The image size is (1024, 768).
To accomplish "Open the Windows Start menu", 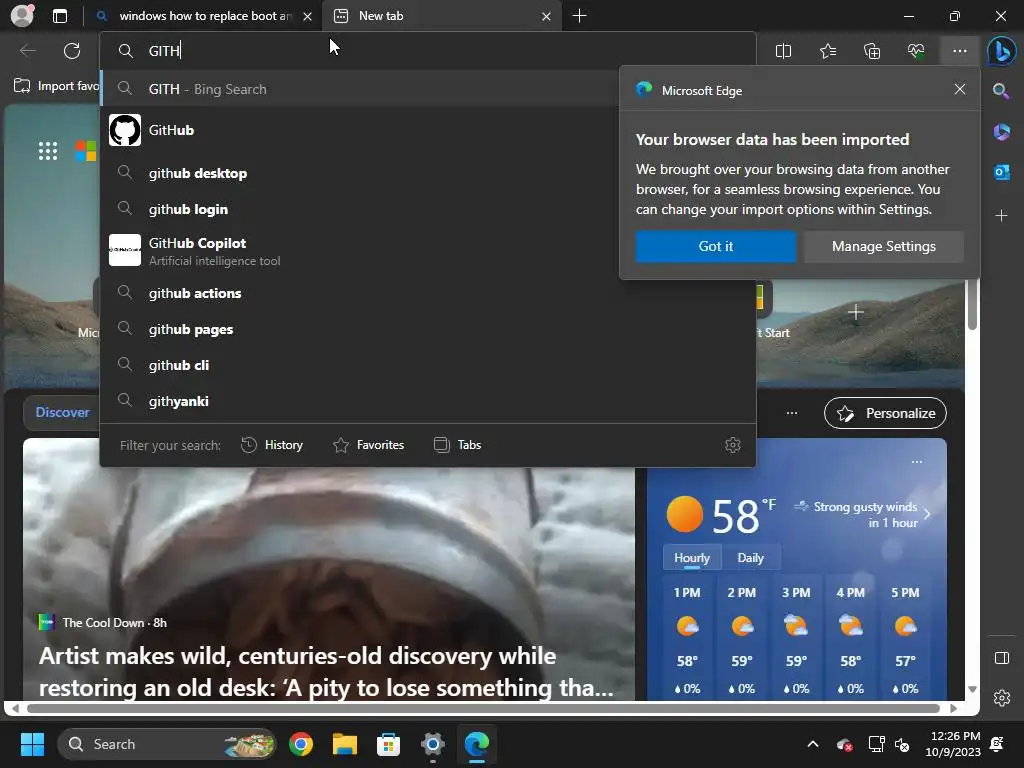I will click(x=32, y=744).
